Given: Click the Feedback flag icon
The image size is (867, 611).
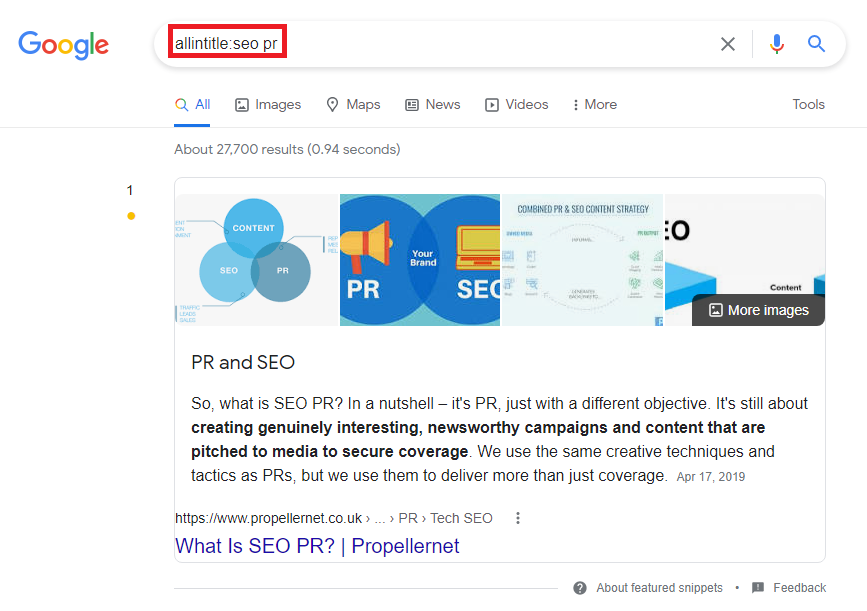Looking at the screenshot, I should (x=758, y=588).
